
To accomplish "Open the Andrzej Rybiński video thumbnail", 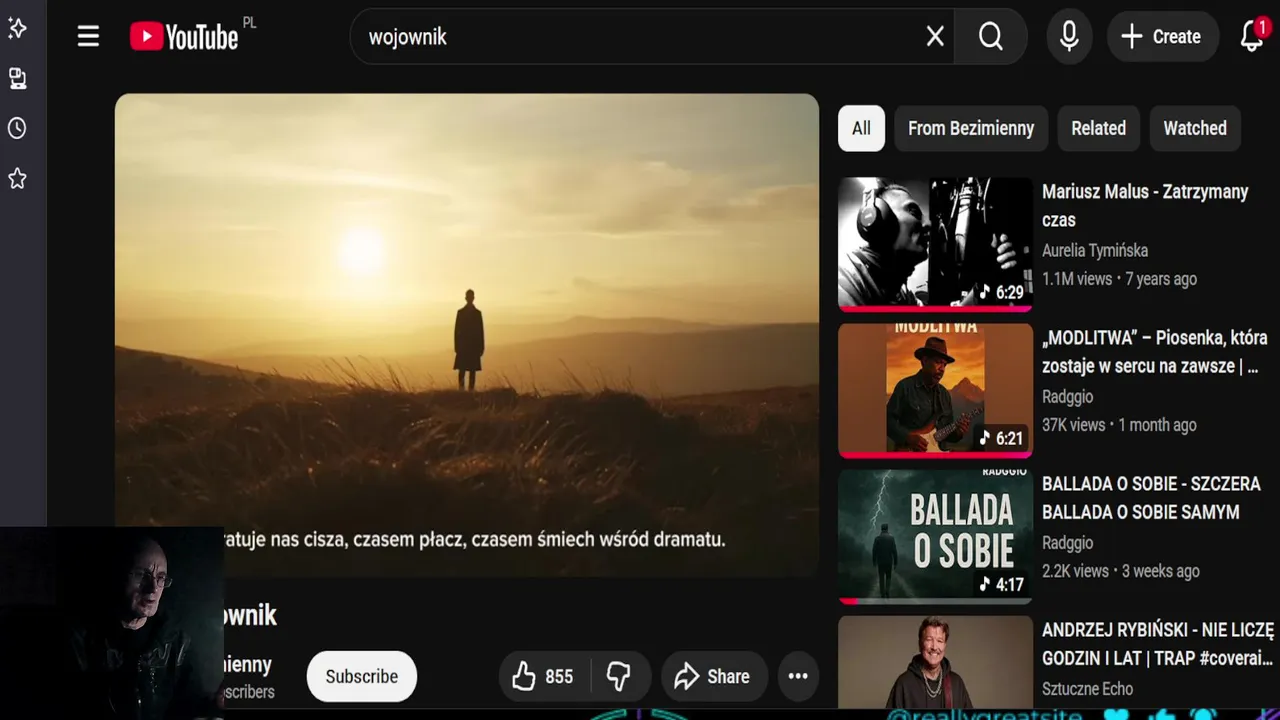I will click(x=935, y=662).
